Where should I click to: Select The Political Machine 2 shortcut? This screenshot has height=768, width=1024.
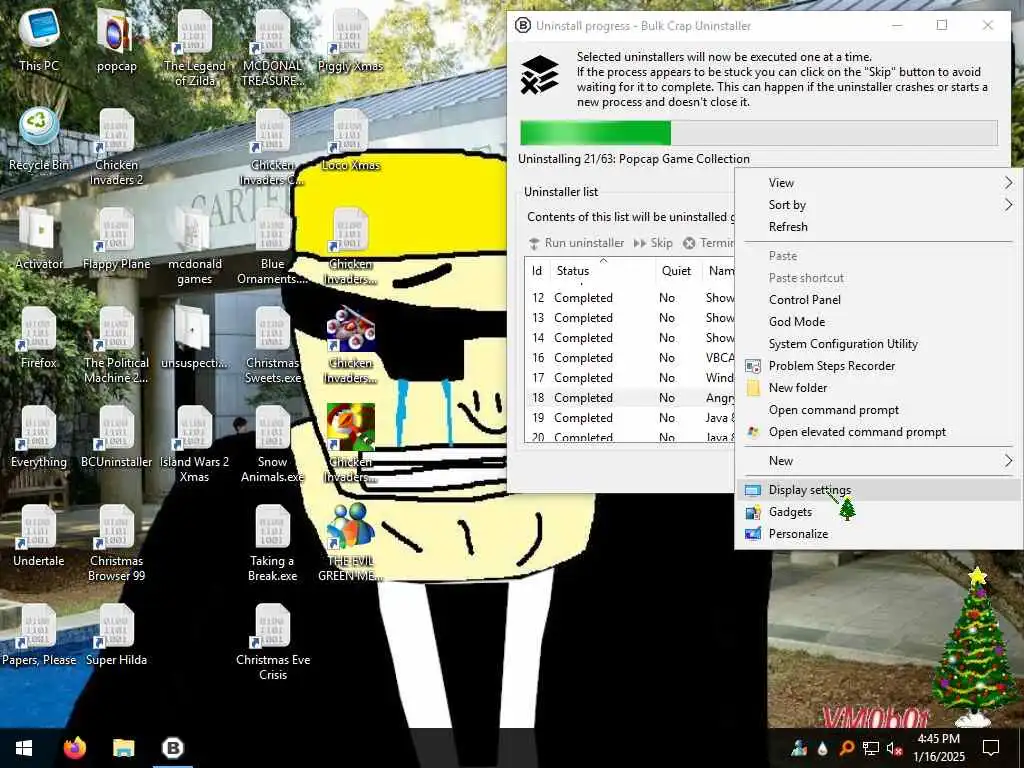point(116,345)
